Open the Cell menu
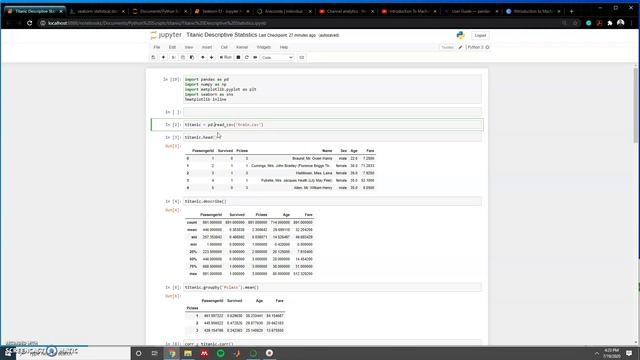Image resolution: width=640 pixels, height=360 pixels. click(x=224, y=47)
